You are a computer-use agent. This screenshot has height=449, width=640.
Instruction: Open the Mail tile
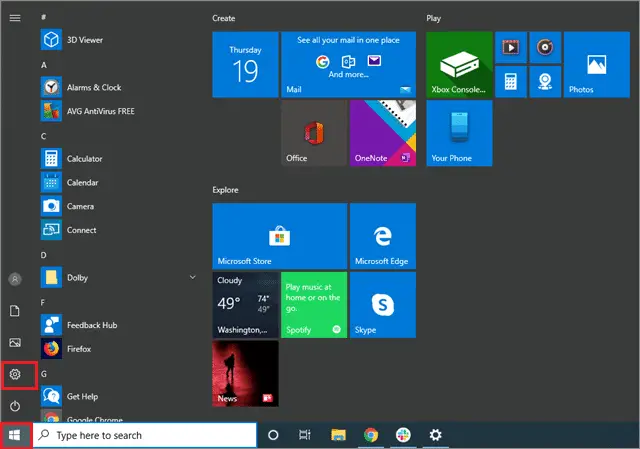point(349,64)
